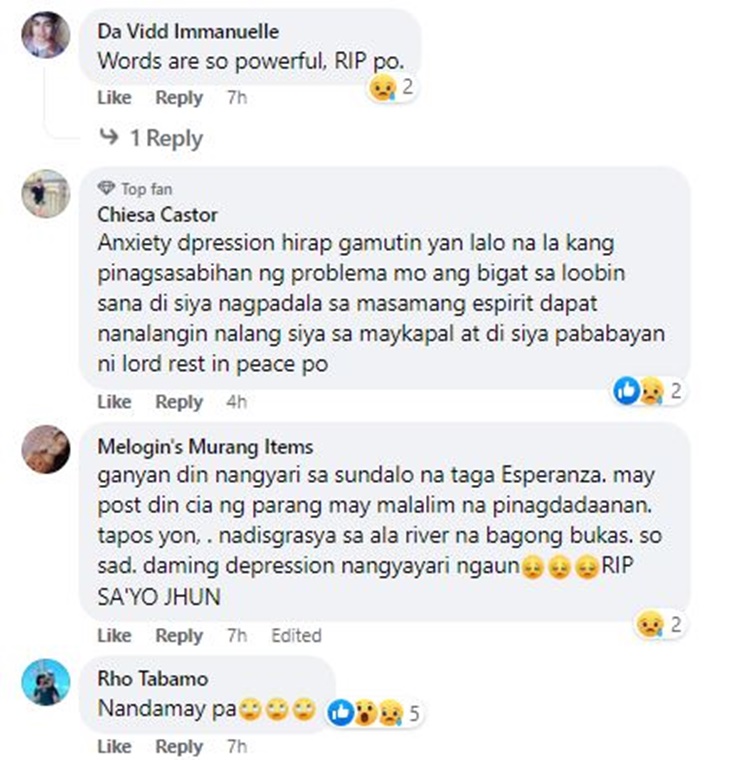Click the Top fan diamond badge icon
The width and height of the screenshot is (750, 760).
click(x=106, y=188)
